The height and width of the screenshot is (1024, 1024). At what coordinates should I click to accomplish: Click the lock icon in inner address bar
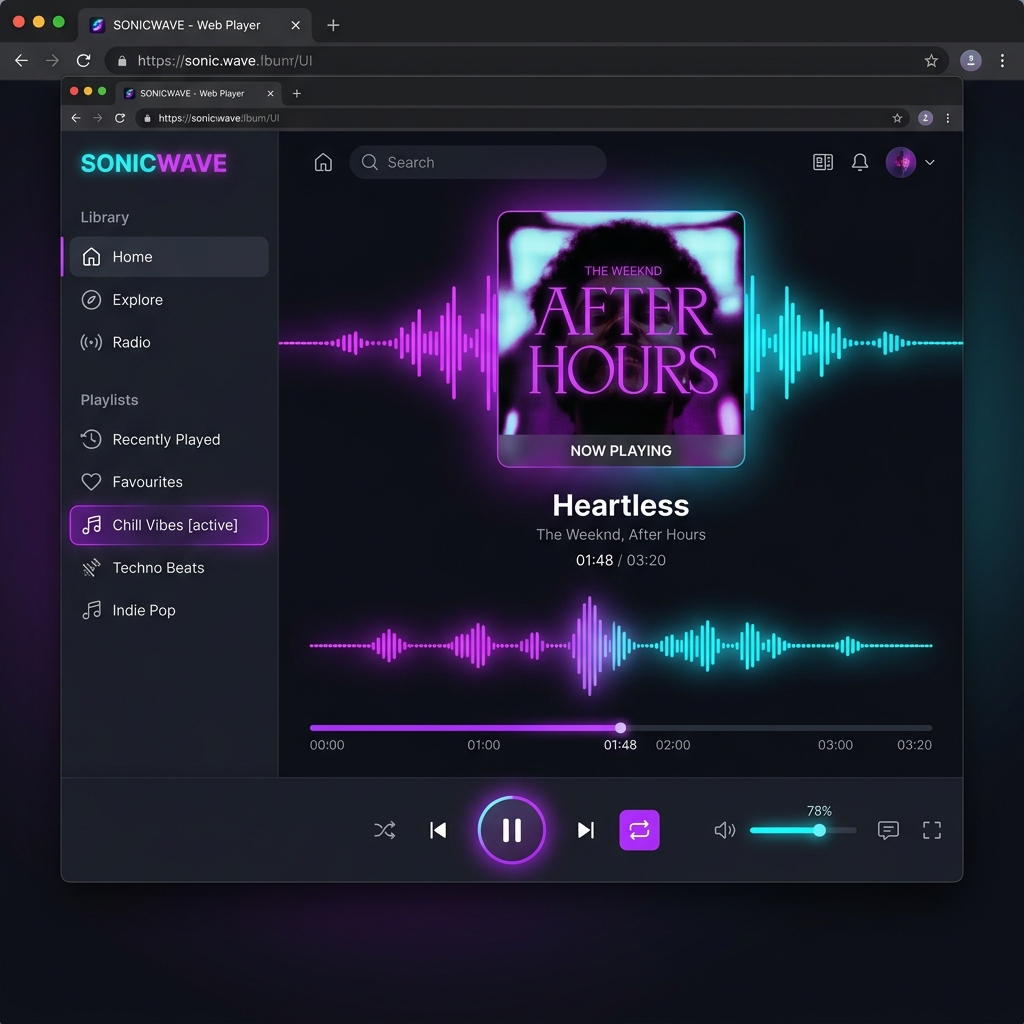click(147, 118)
